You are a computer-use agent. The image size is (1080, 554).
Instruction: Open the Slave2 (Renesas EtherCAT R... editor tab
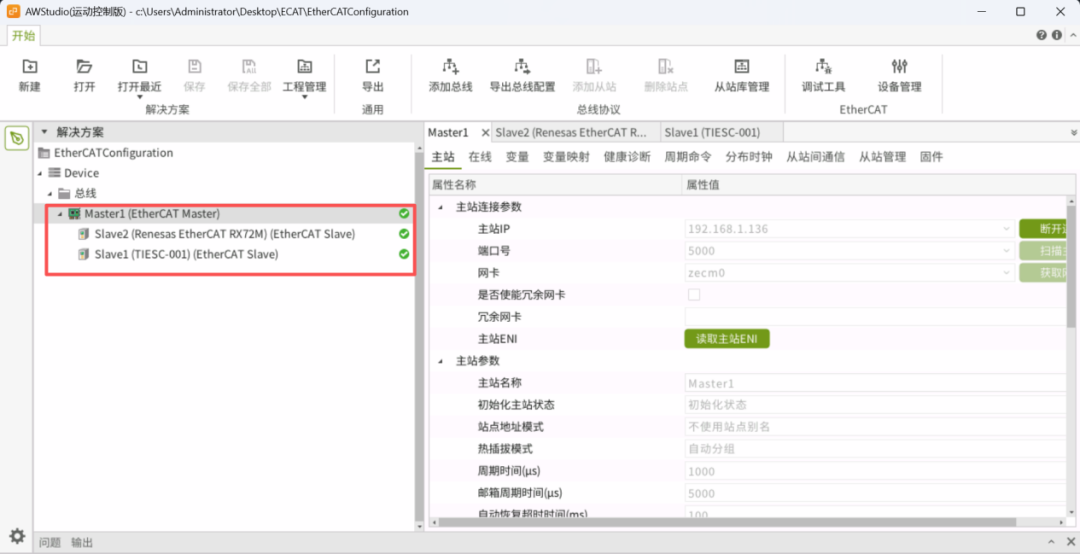(575, 132)
